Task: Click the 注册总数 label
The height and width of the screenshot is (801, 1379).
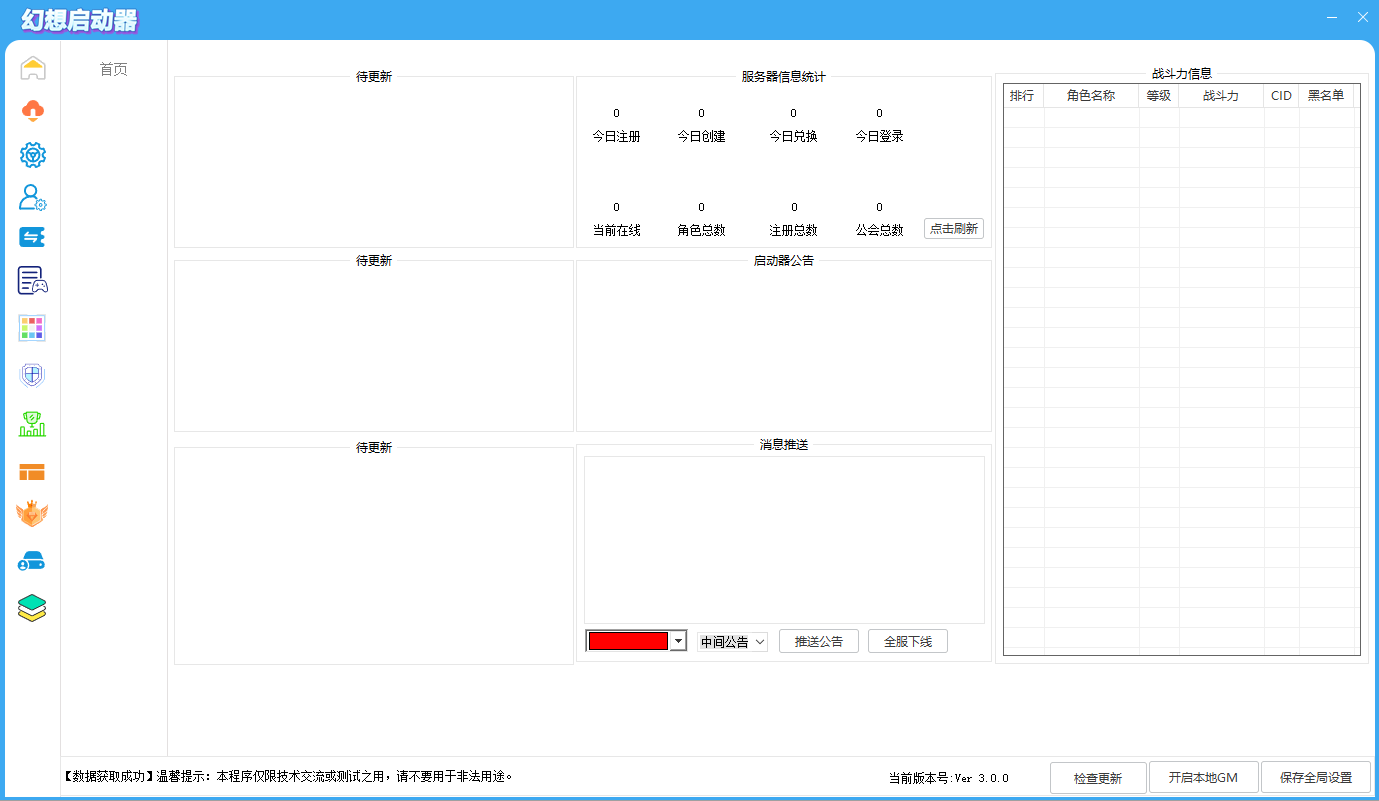Action: point(793,230)
